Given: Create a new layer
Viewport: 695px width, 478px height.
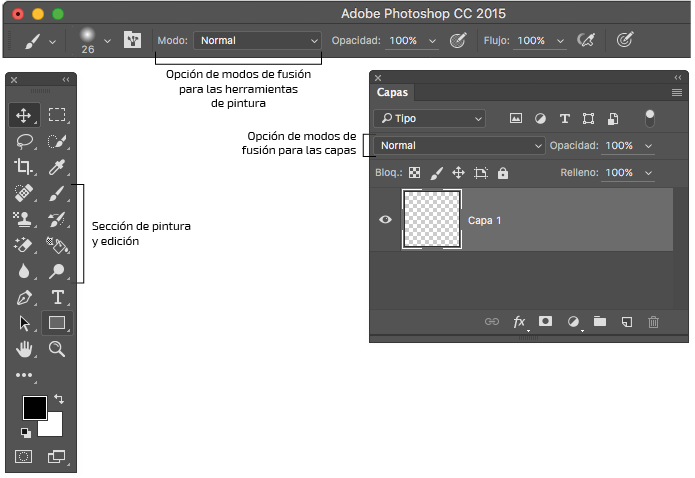Looking at the screenshot, I should [x=627, y=321].
